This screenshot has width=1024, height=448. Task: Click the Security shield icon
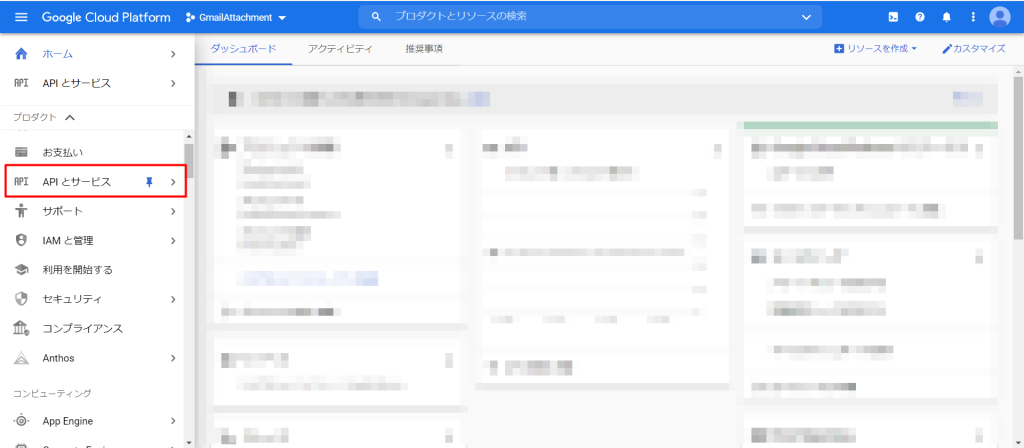[21, 299]
